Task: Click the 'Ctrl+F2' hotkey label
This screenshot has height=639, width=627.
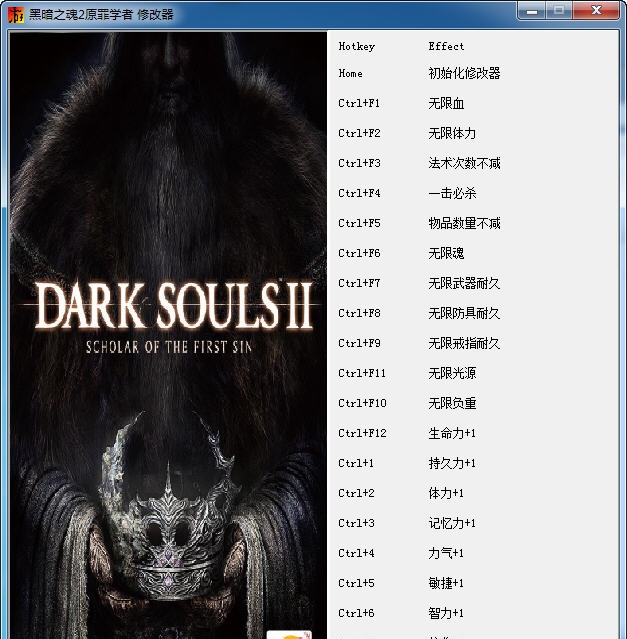Action: pos(359,133)
